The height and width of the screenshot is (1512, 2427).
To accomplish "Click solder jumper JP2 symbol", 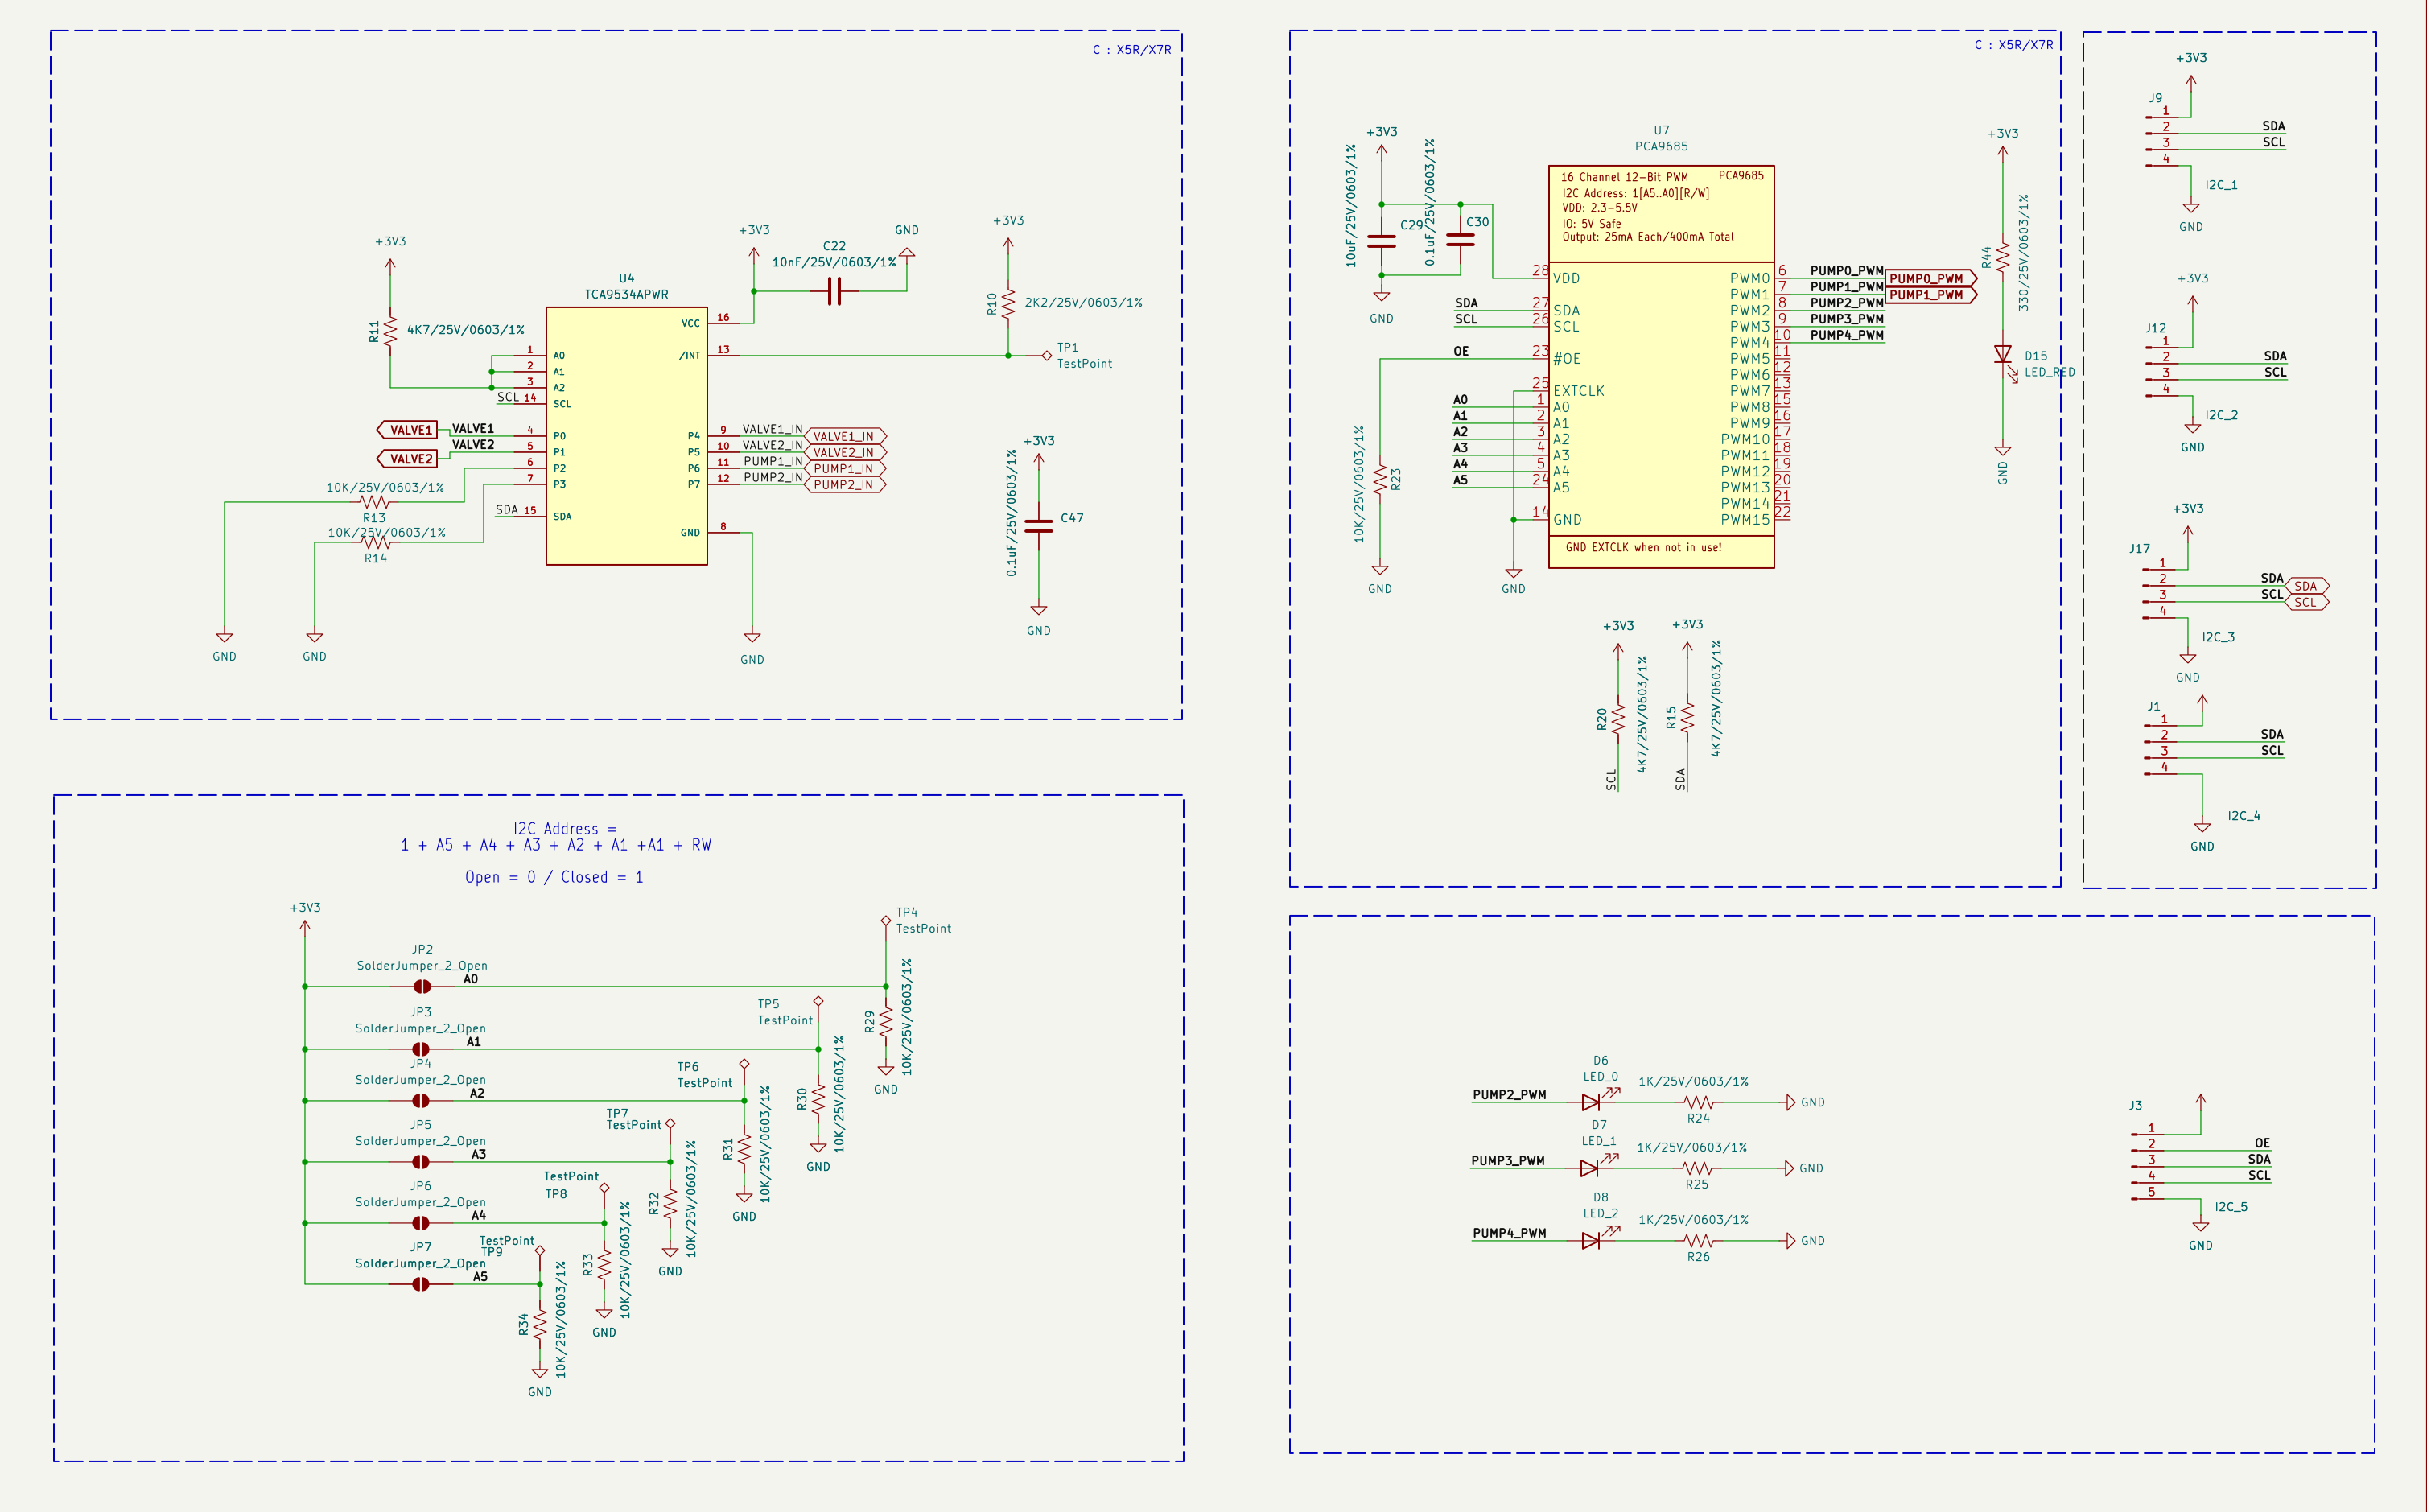I will point(422,986).
